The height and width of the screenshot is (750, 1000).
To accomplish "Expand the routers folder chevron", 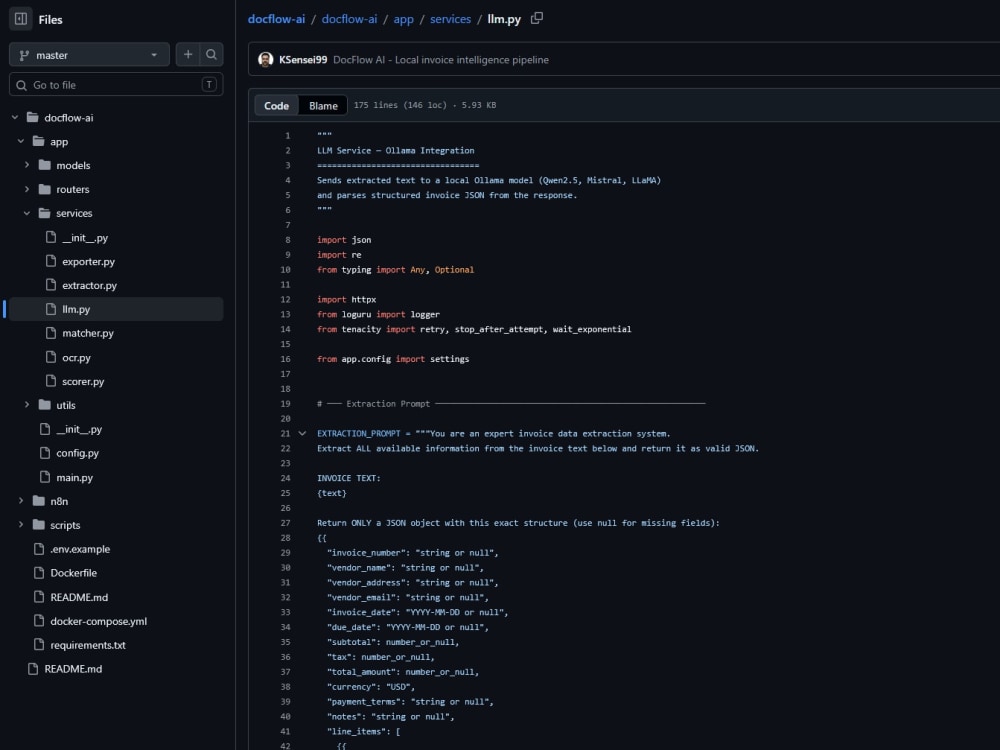I will pos(27,189).
